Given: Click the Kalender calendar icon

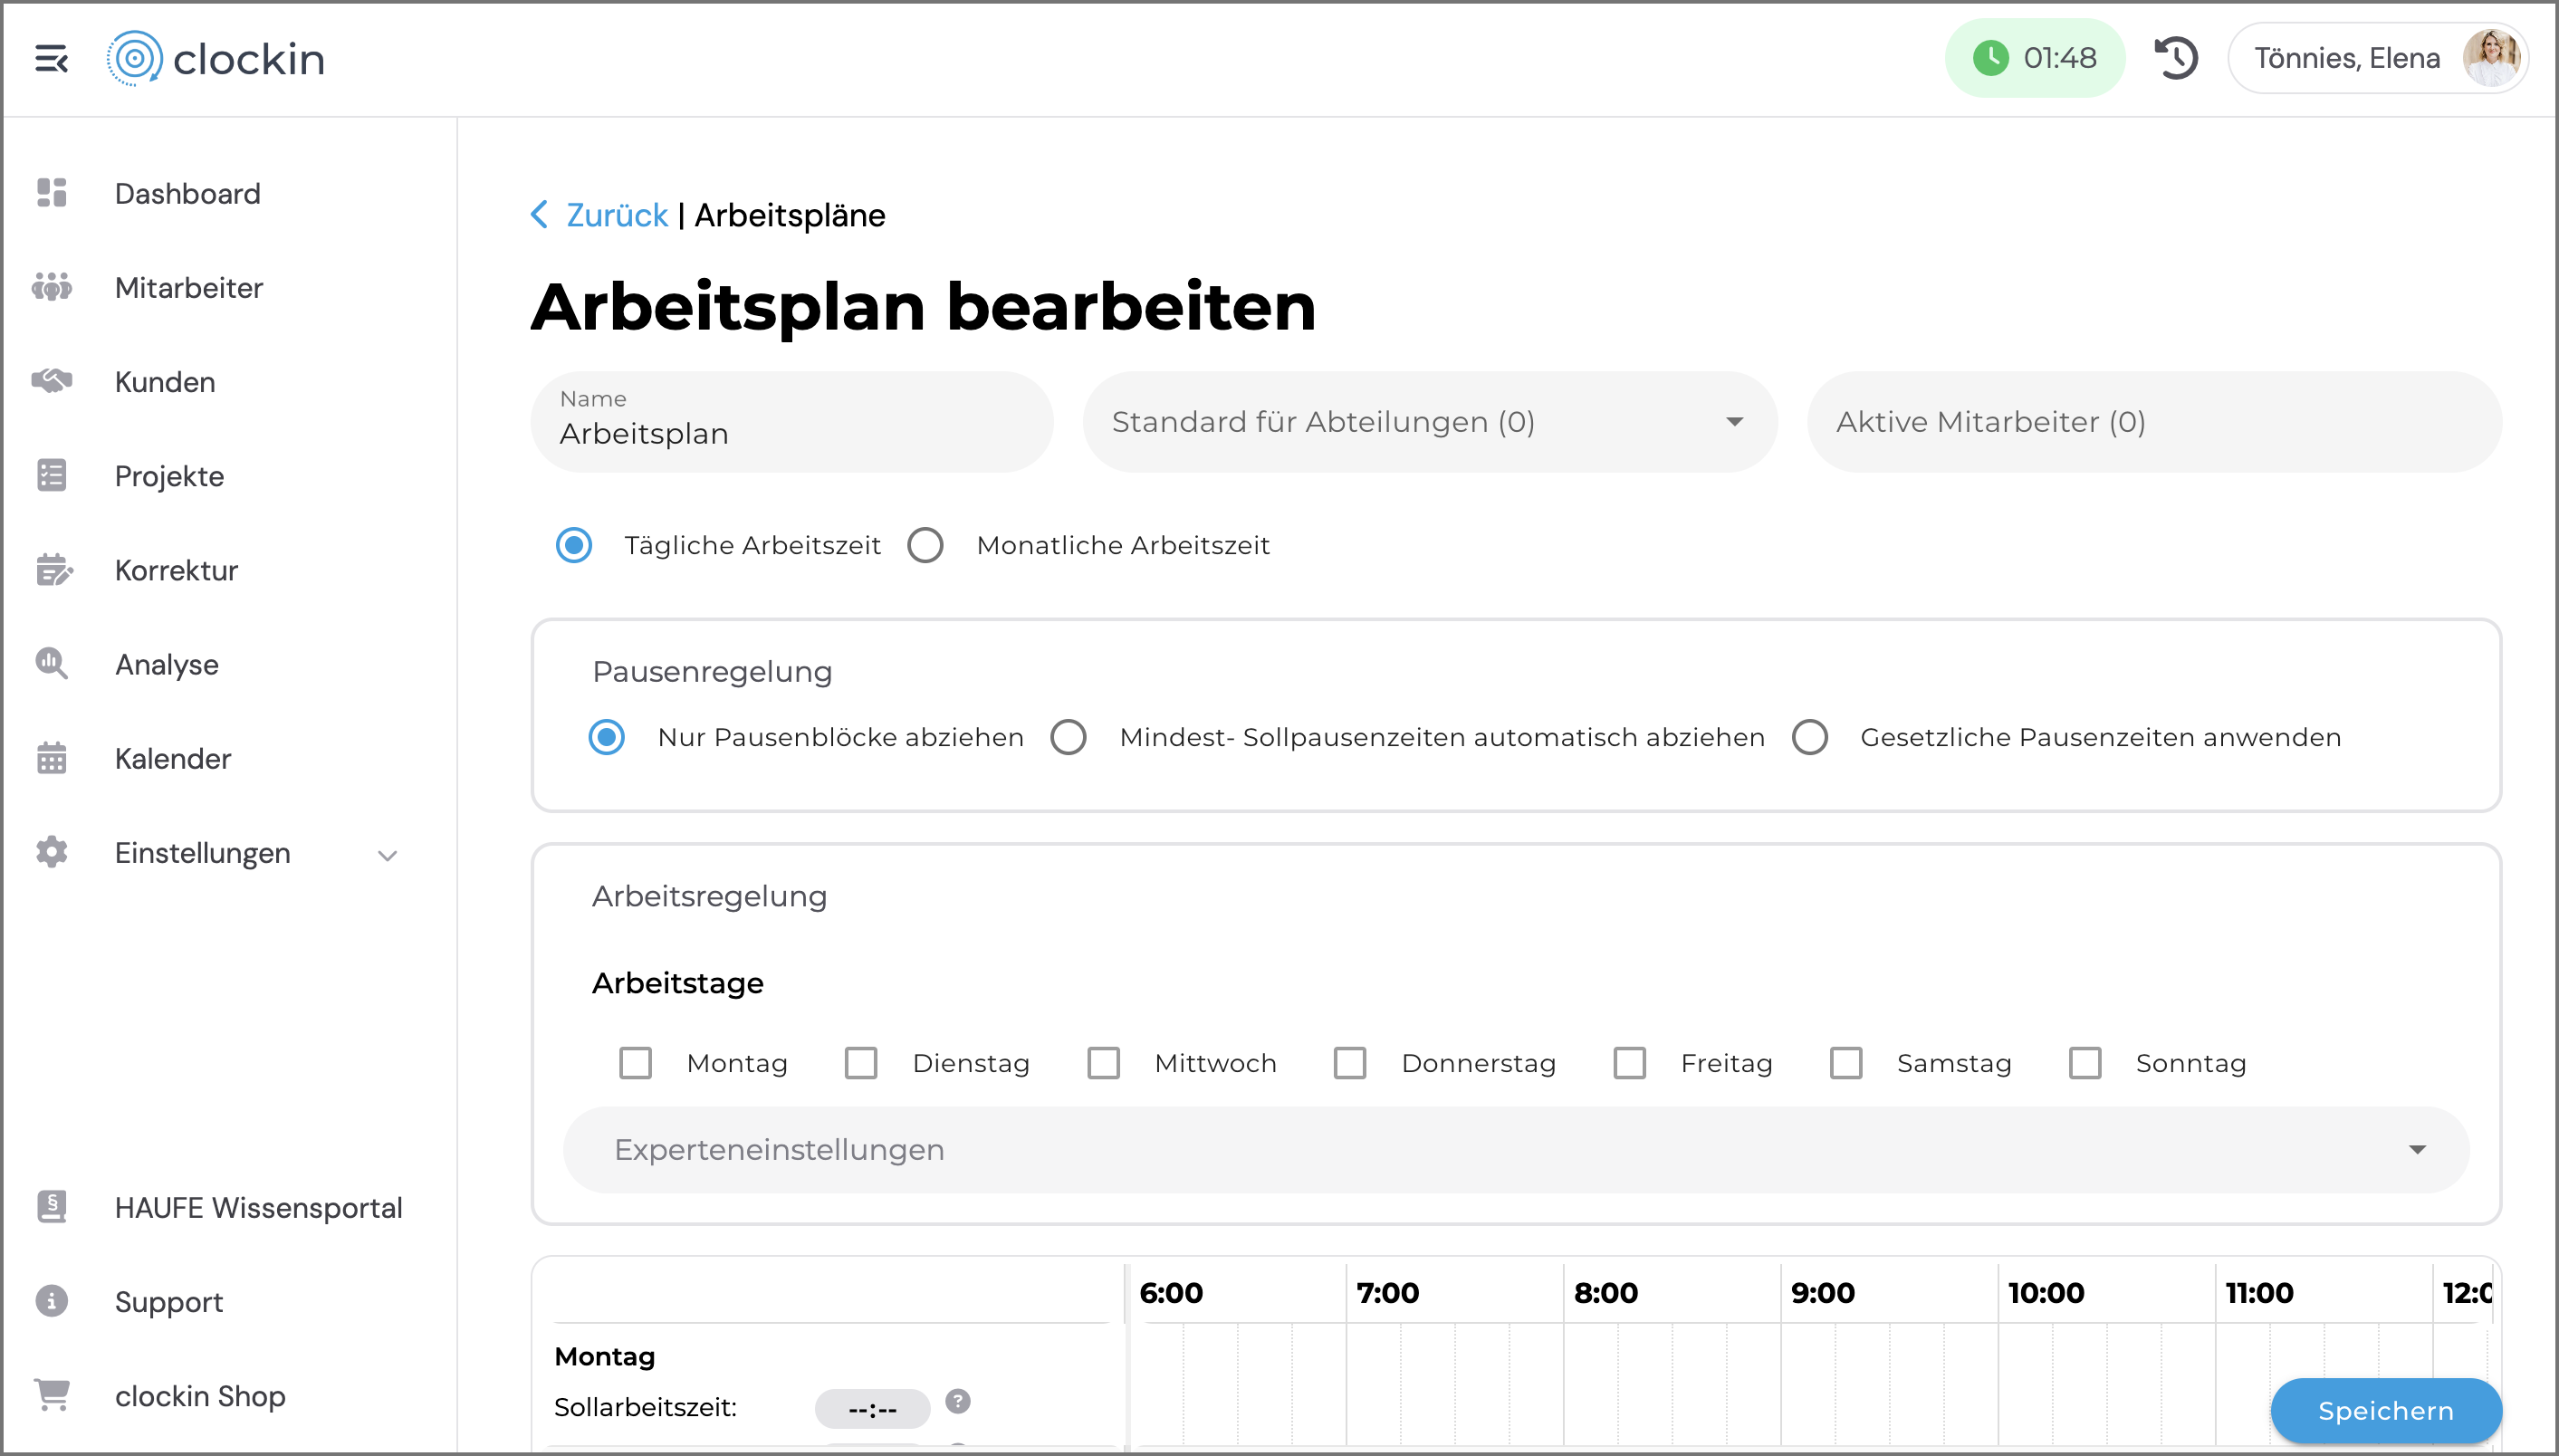Looking at the screenshot, I should 51,758.
